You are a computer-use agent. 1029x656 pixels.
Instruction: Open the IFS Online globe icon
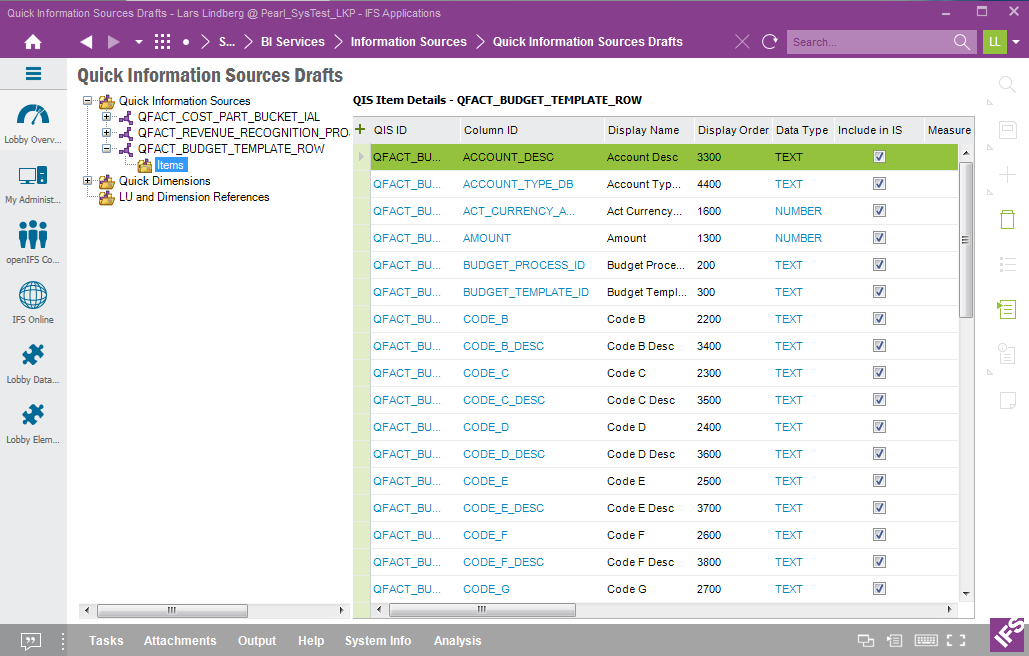point(33,296)
